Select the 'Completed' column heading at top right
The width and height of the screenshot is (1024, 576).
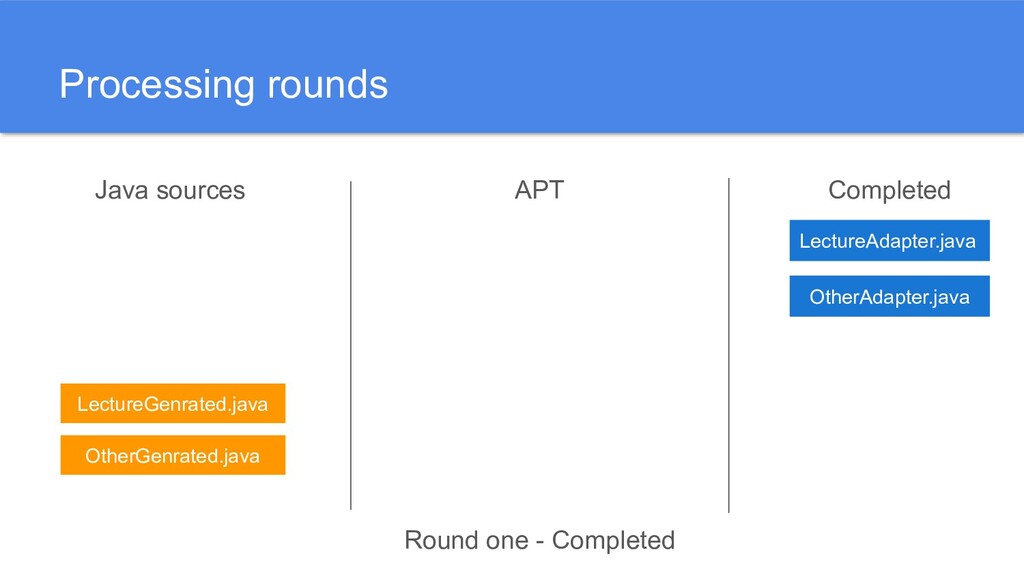pyautogui.click(x=889, y=190)
